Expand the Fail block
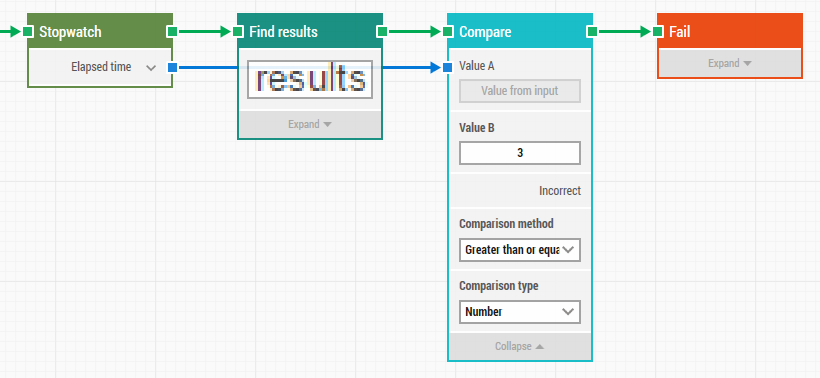 coord(730,63)
